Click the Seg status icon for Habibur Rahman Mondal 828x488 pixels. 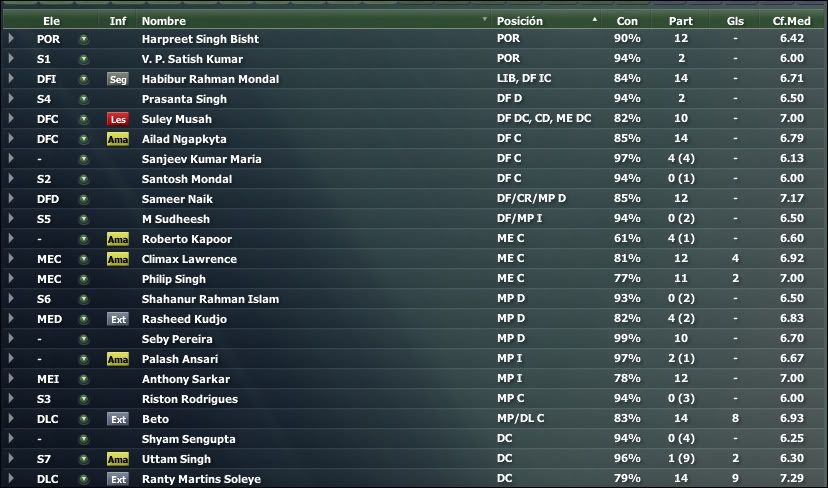pyautogui.click(x=118, y=79)
